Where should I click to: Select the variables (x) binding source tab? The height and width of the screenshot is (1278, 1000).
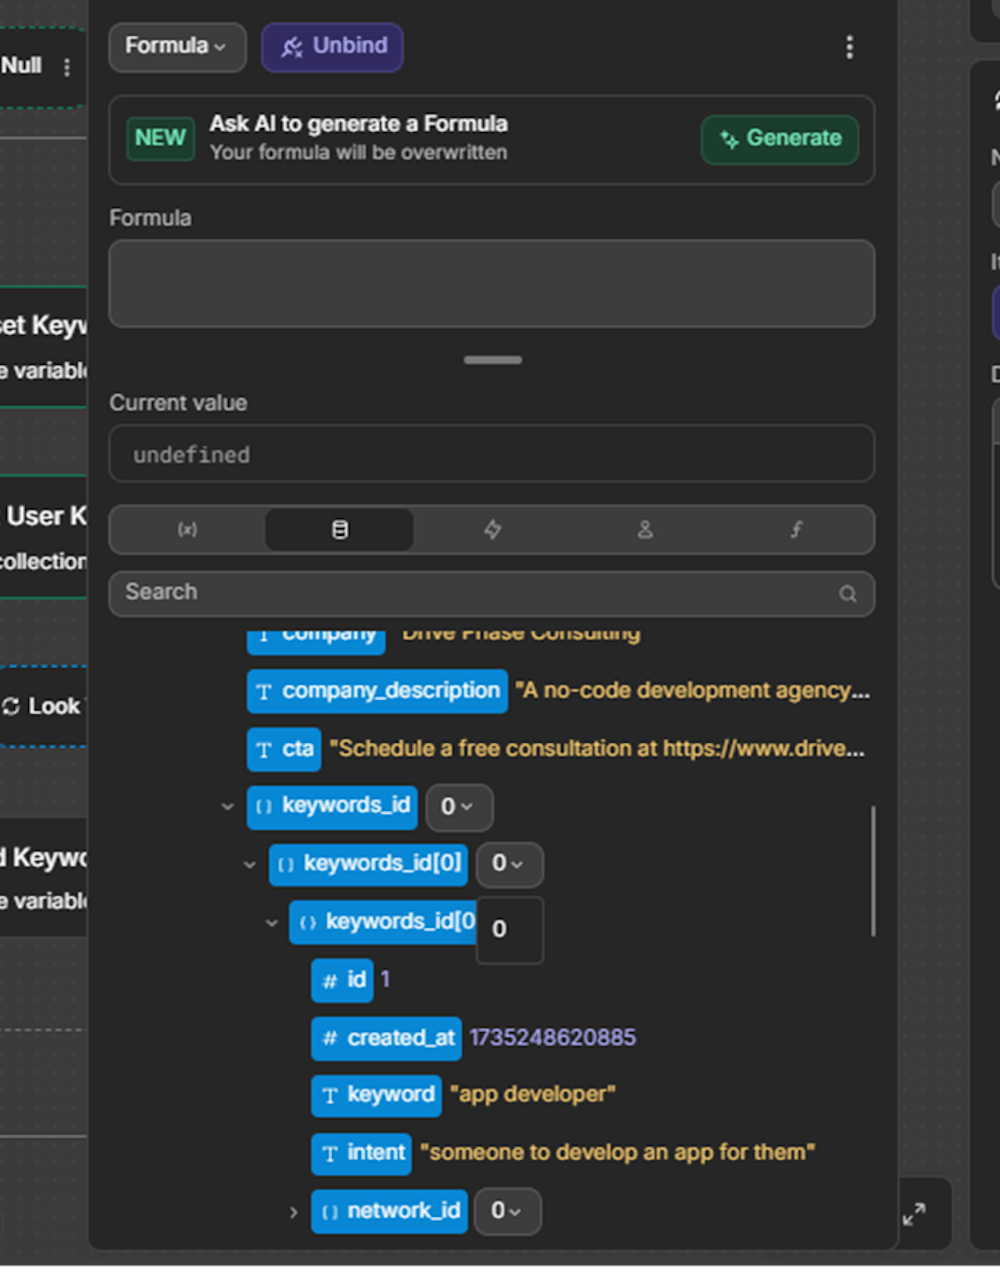pyautogui.click(x=186, y=530)
